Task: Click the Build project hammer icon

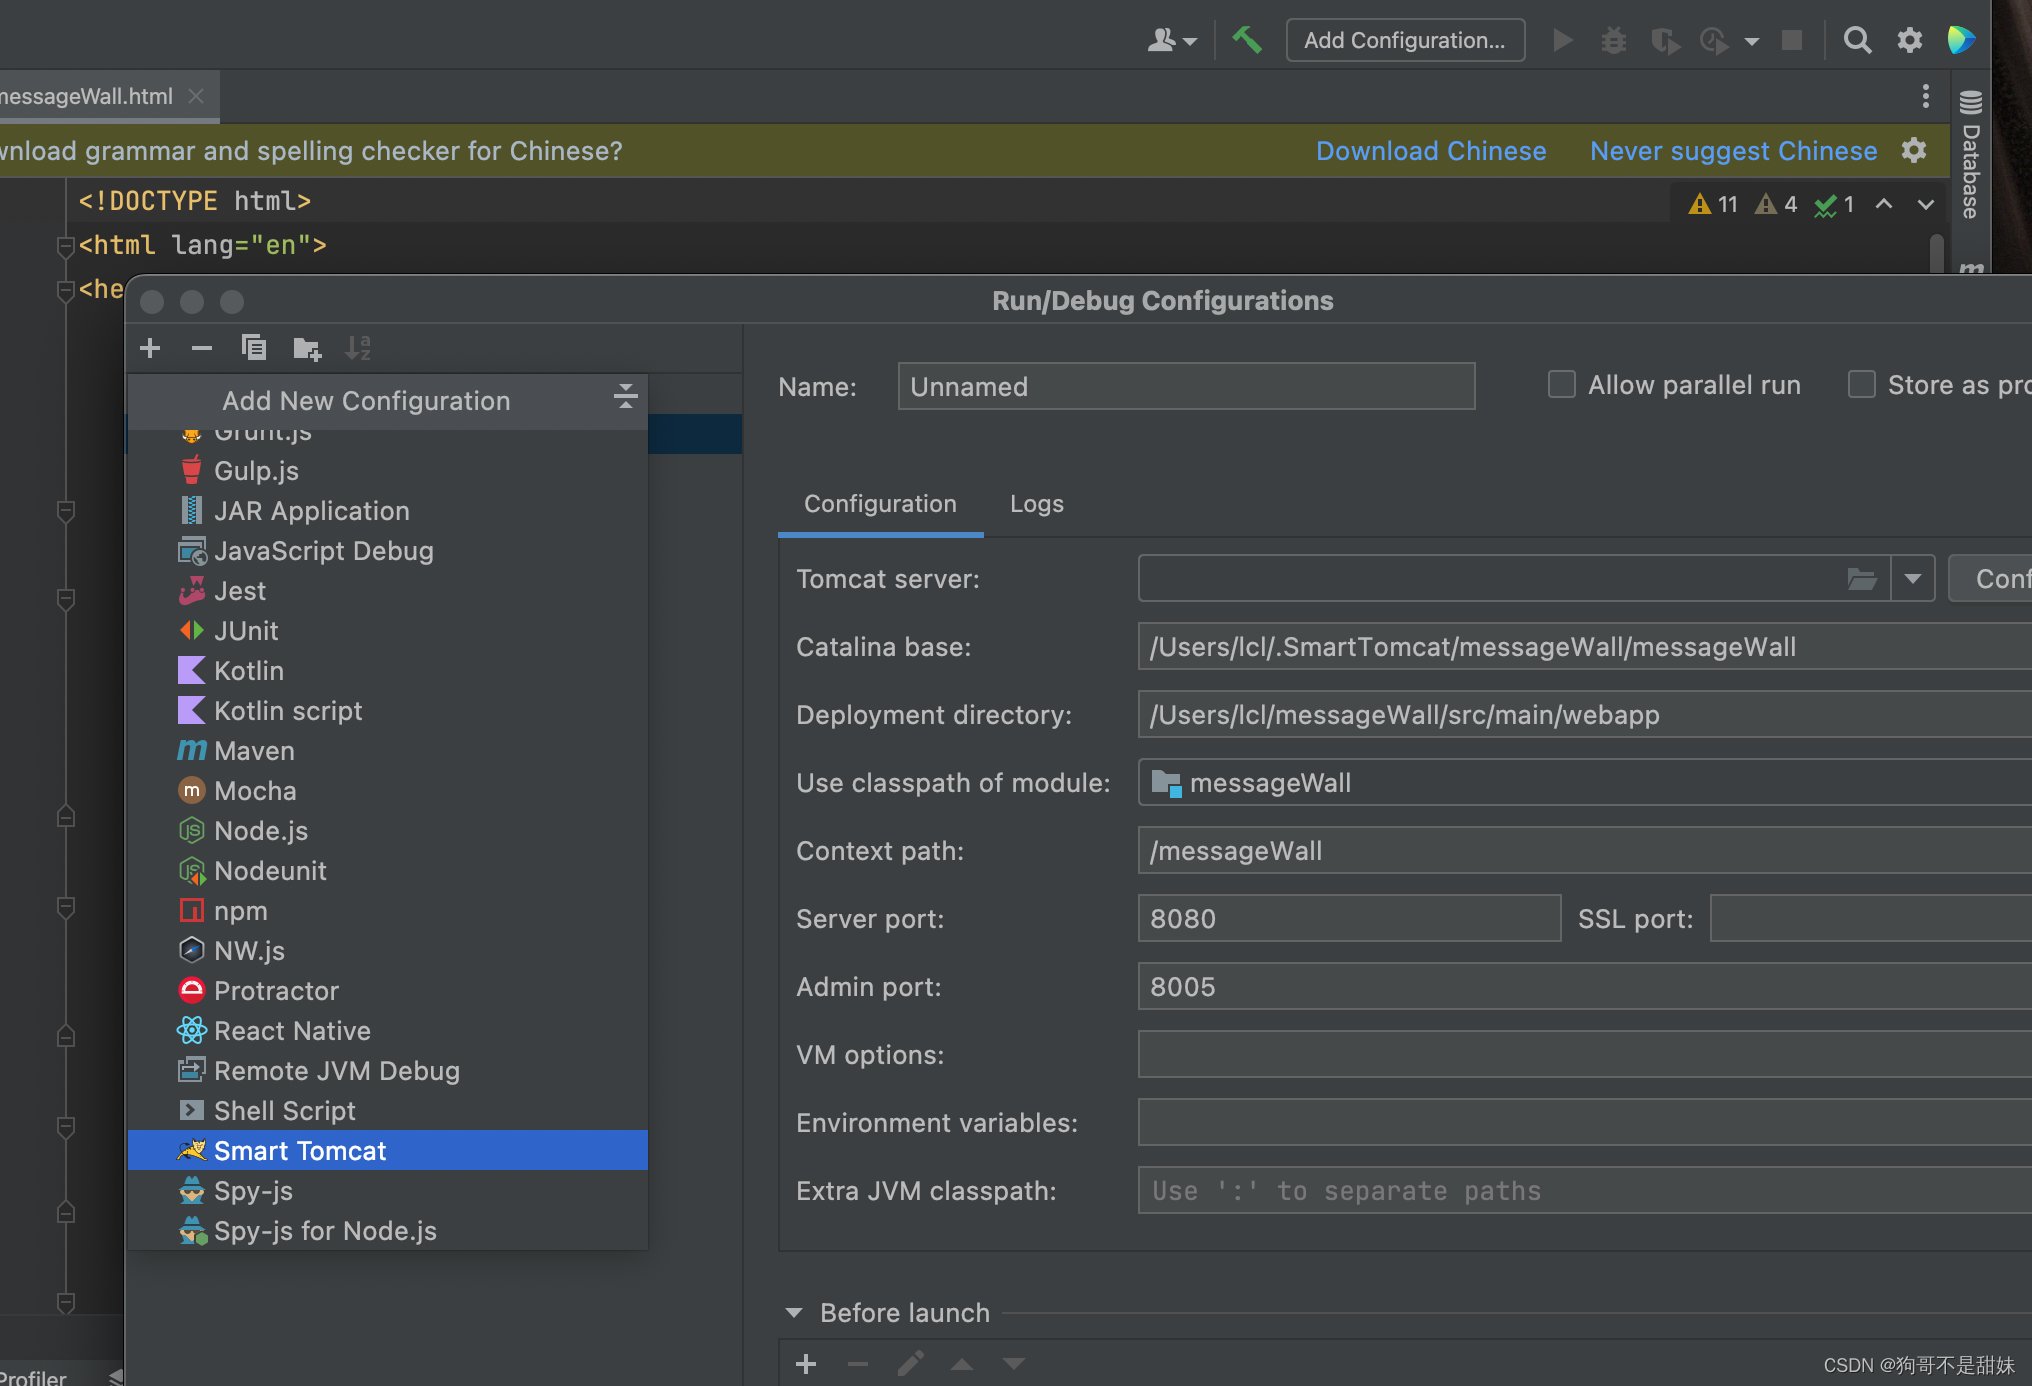Action: click(1246, 40)
